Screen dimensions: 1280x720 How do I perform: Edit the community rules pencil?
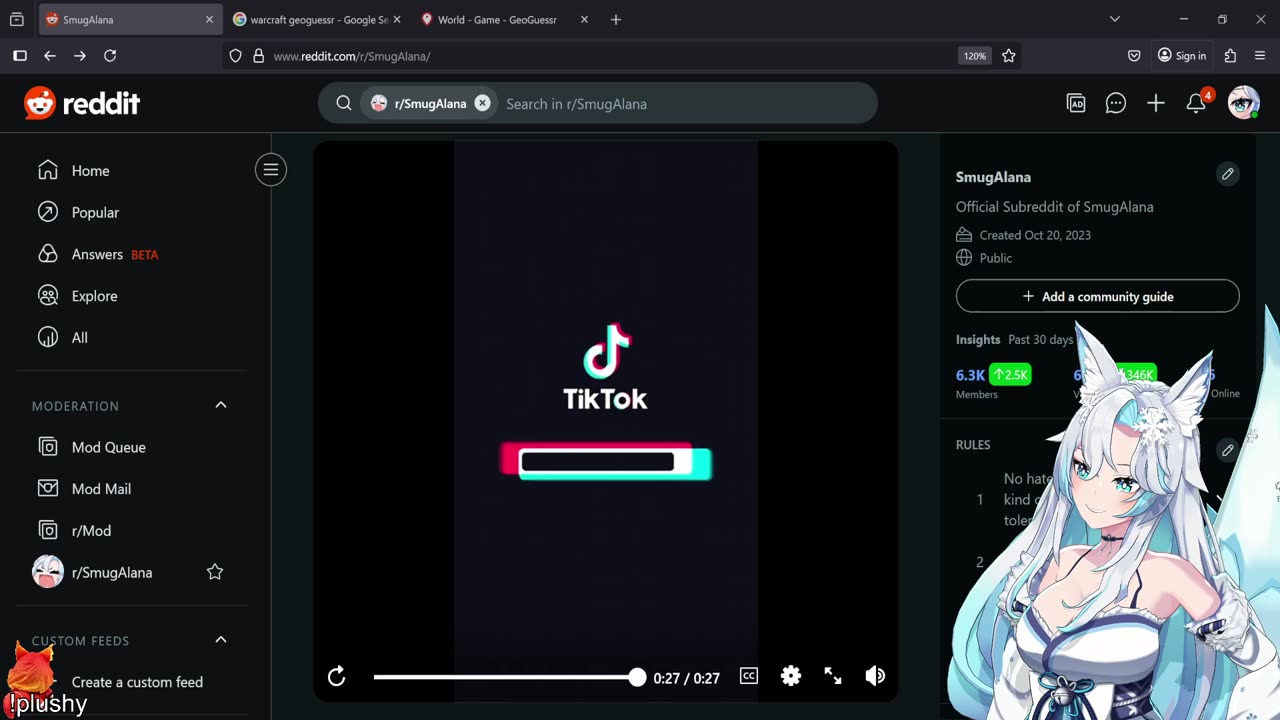click(x=1228, y=450)
